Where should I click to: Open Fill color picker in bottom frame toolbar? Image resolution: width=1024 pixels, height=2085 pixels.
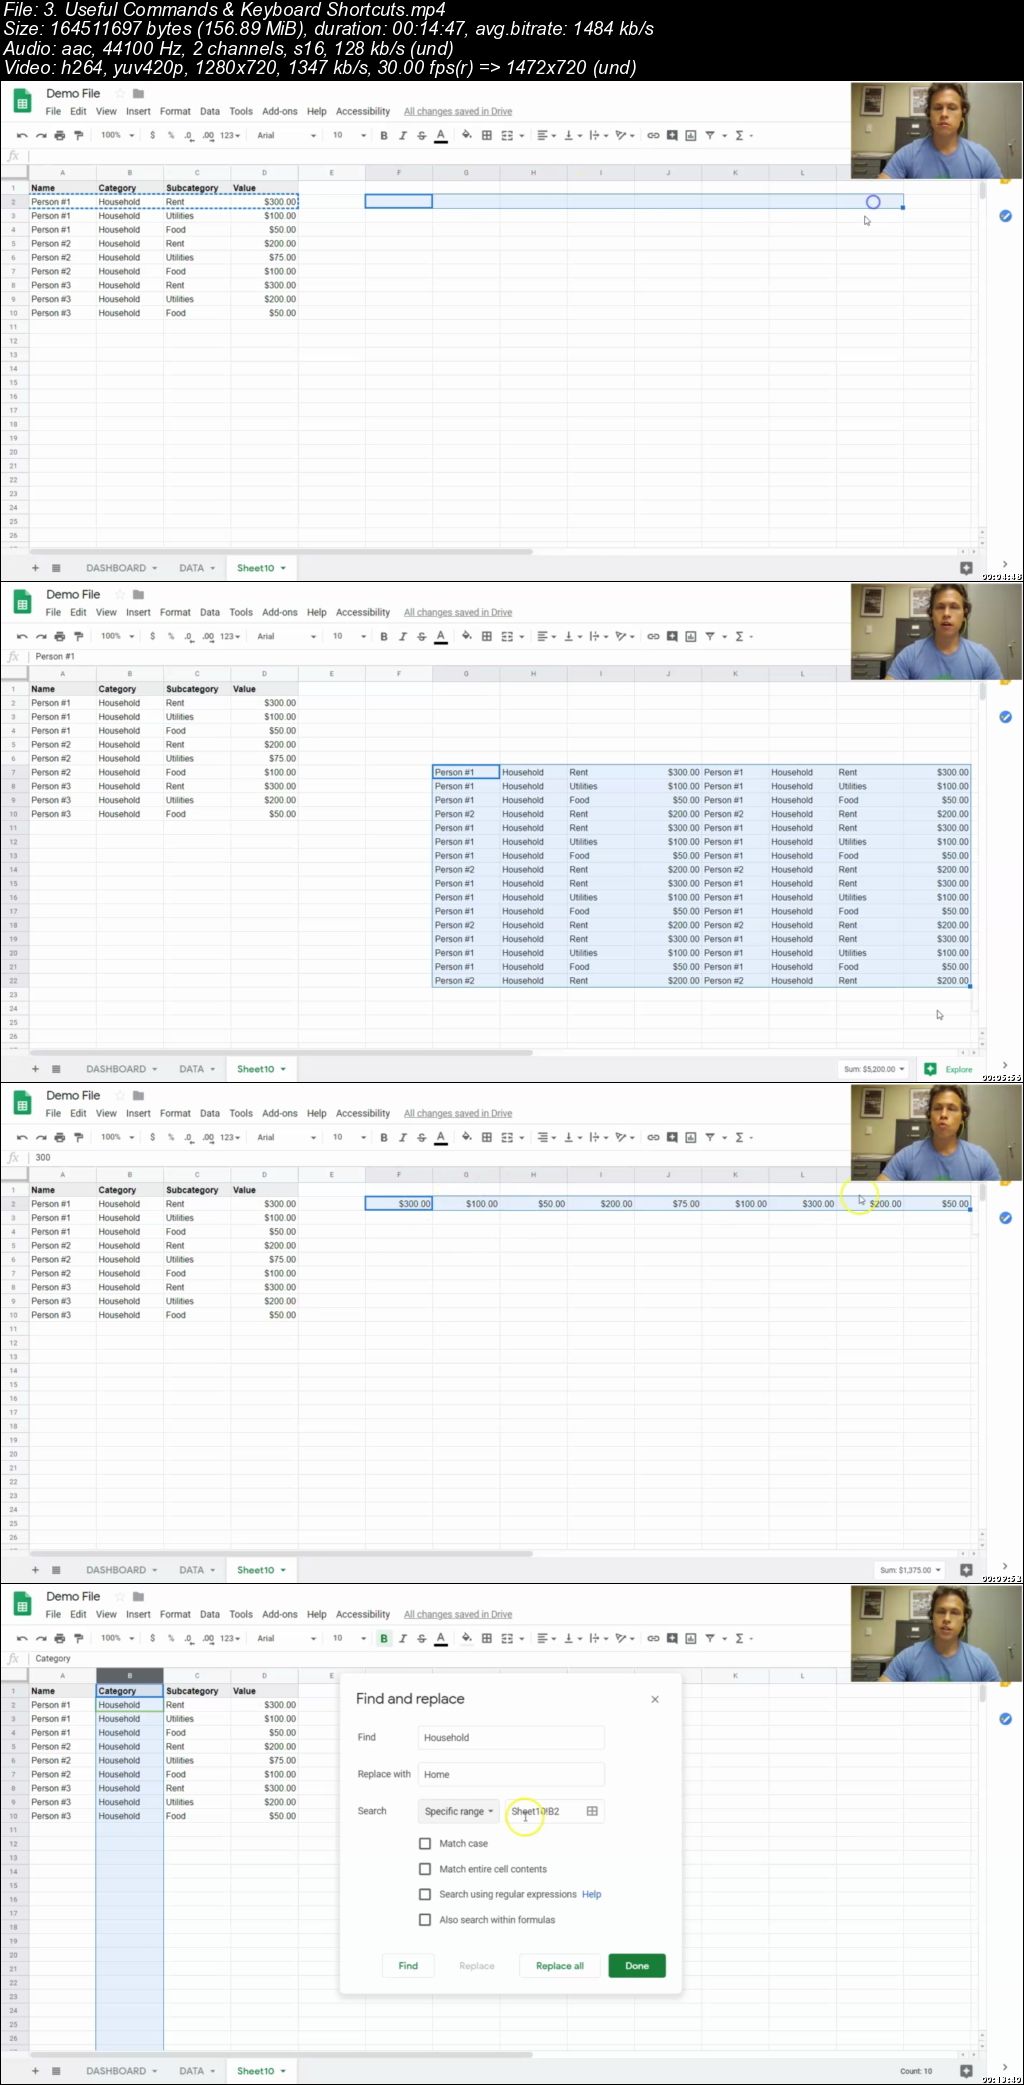coord(466,1639)
